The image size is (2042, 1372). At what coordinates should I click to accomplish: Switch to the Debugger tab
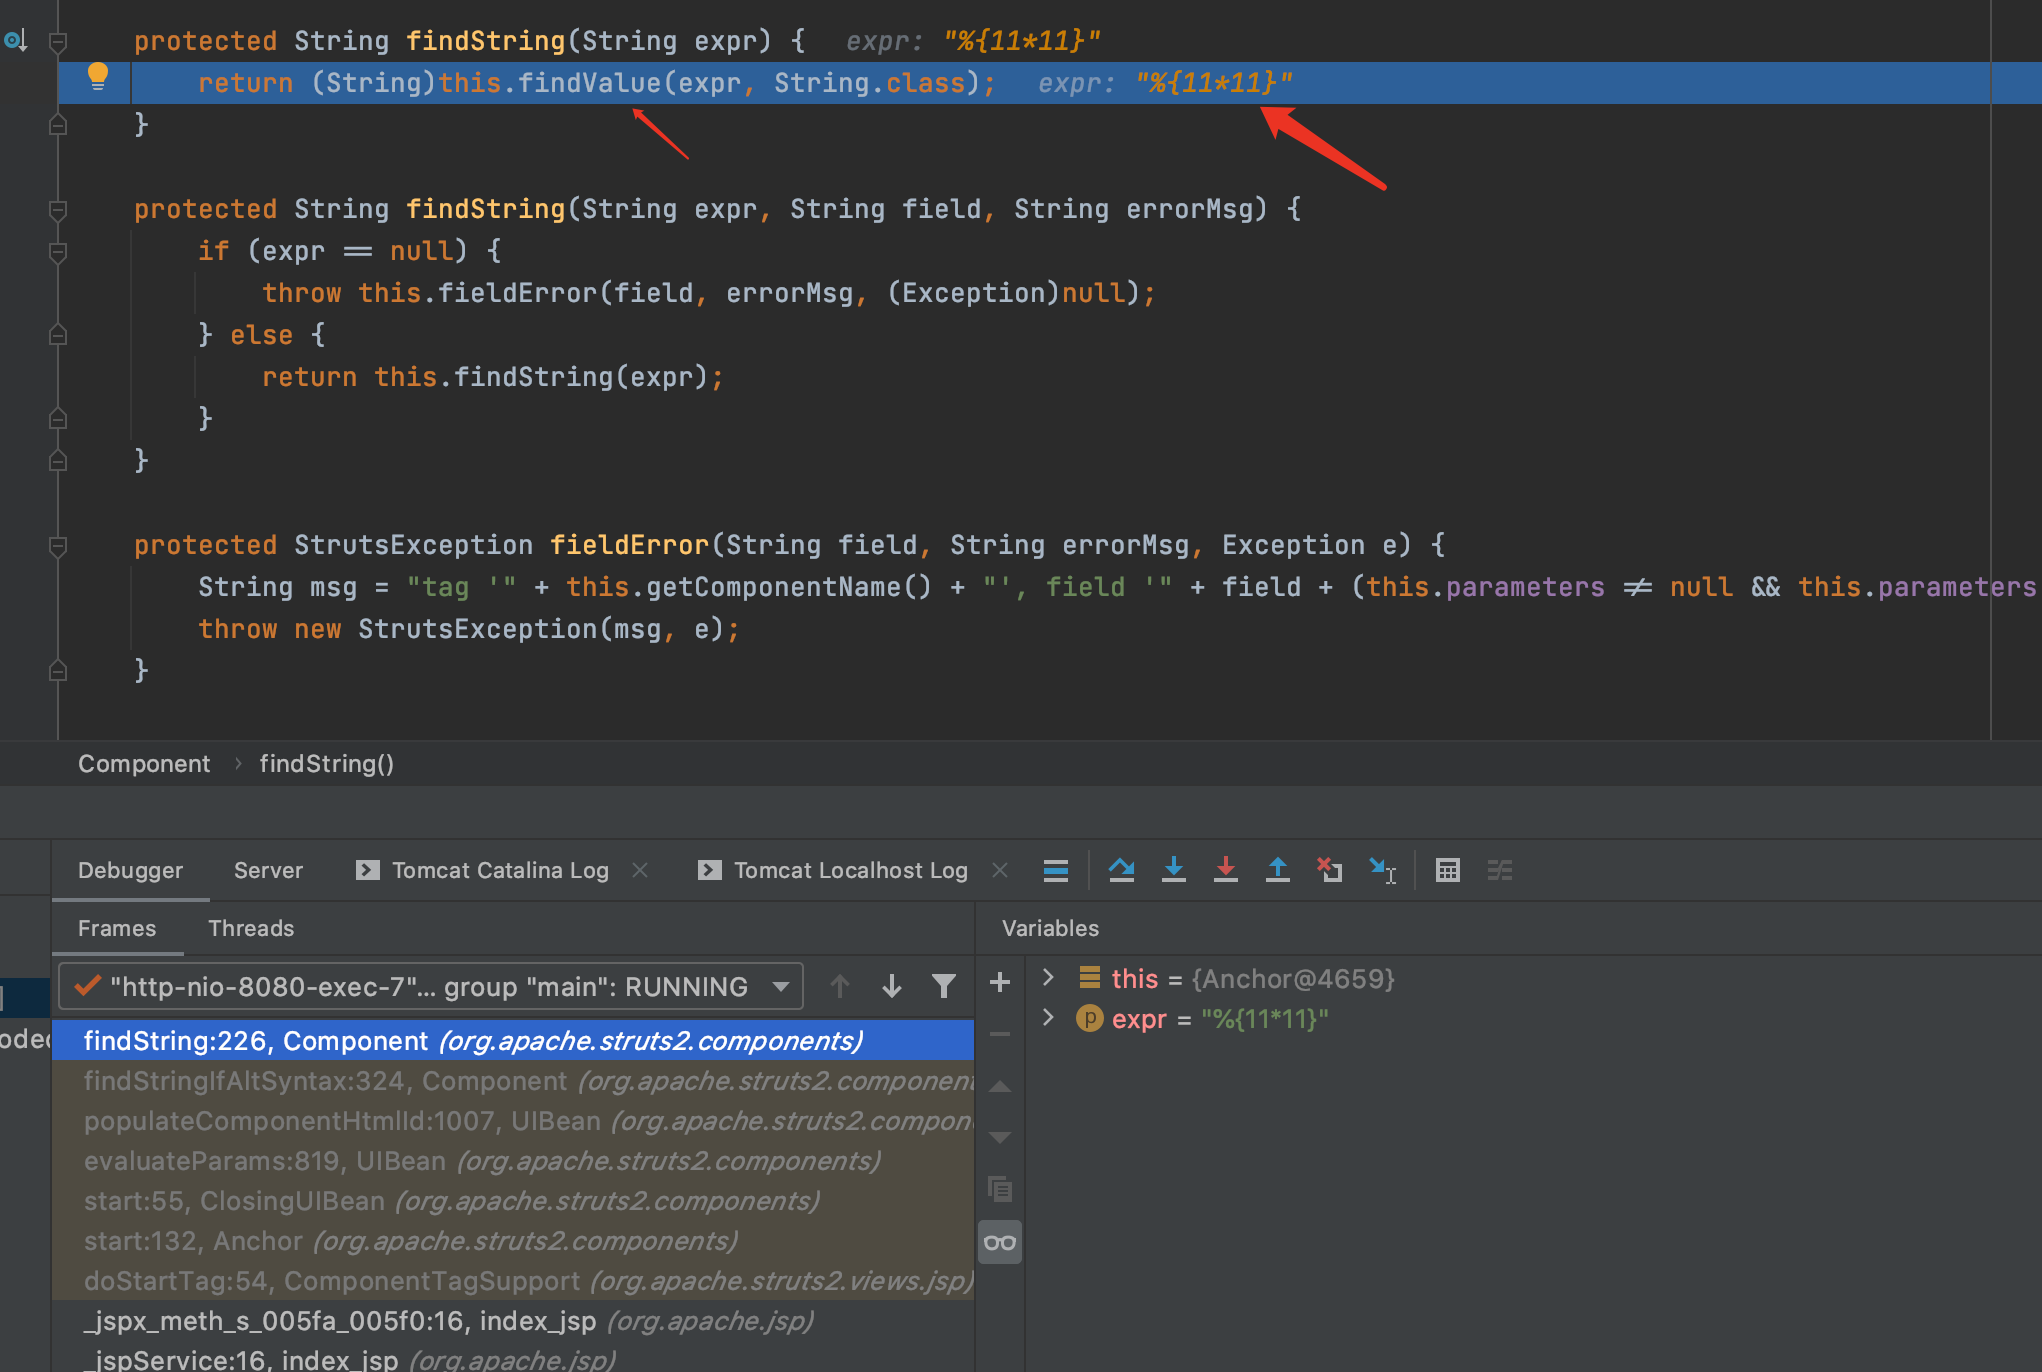(x=130, y=870)
